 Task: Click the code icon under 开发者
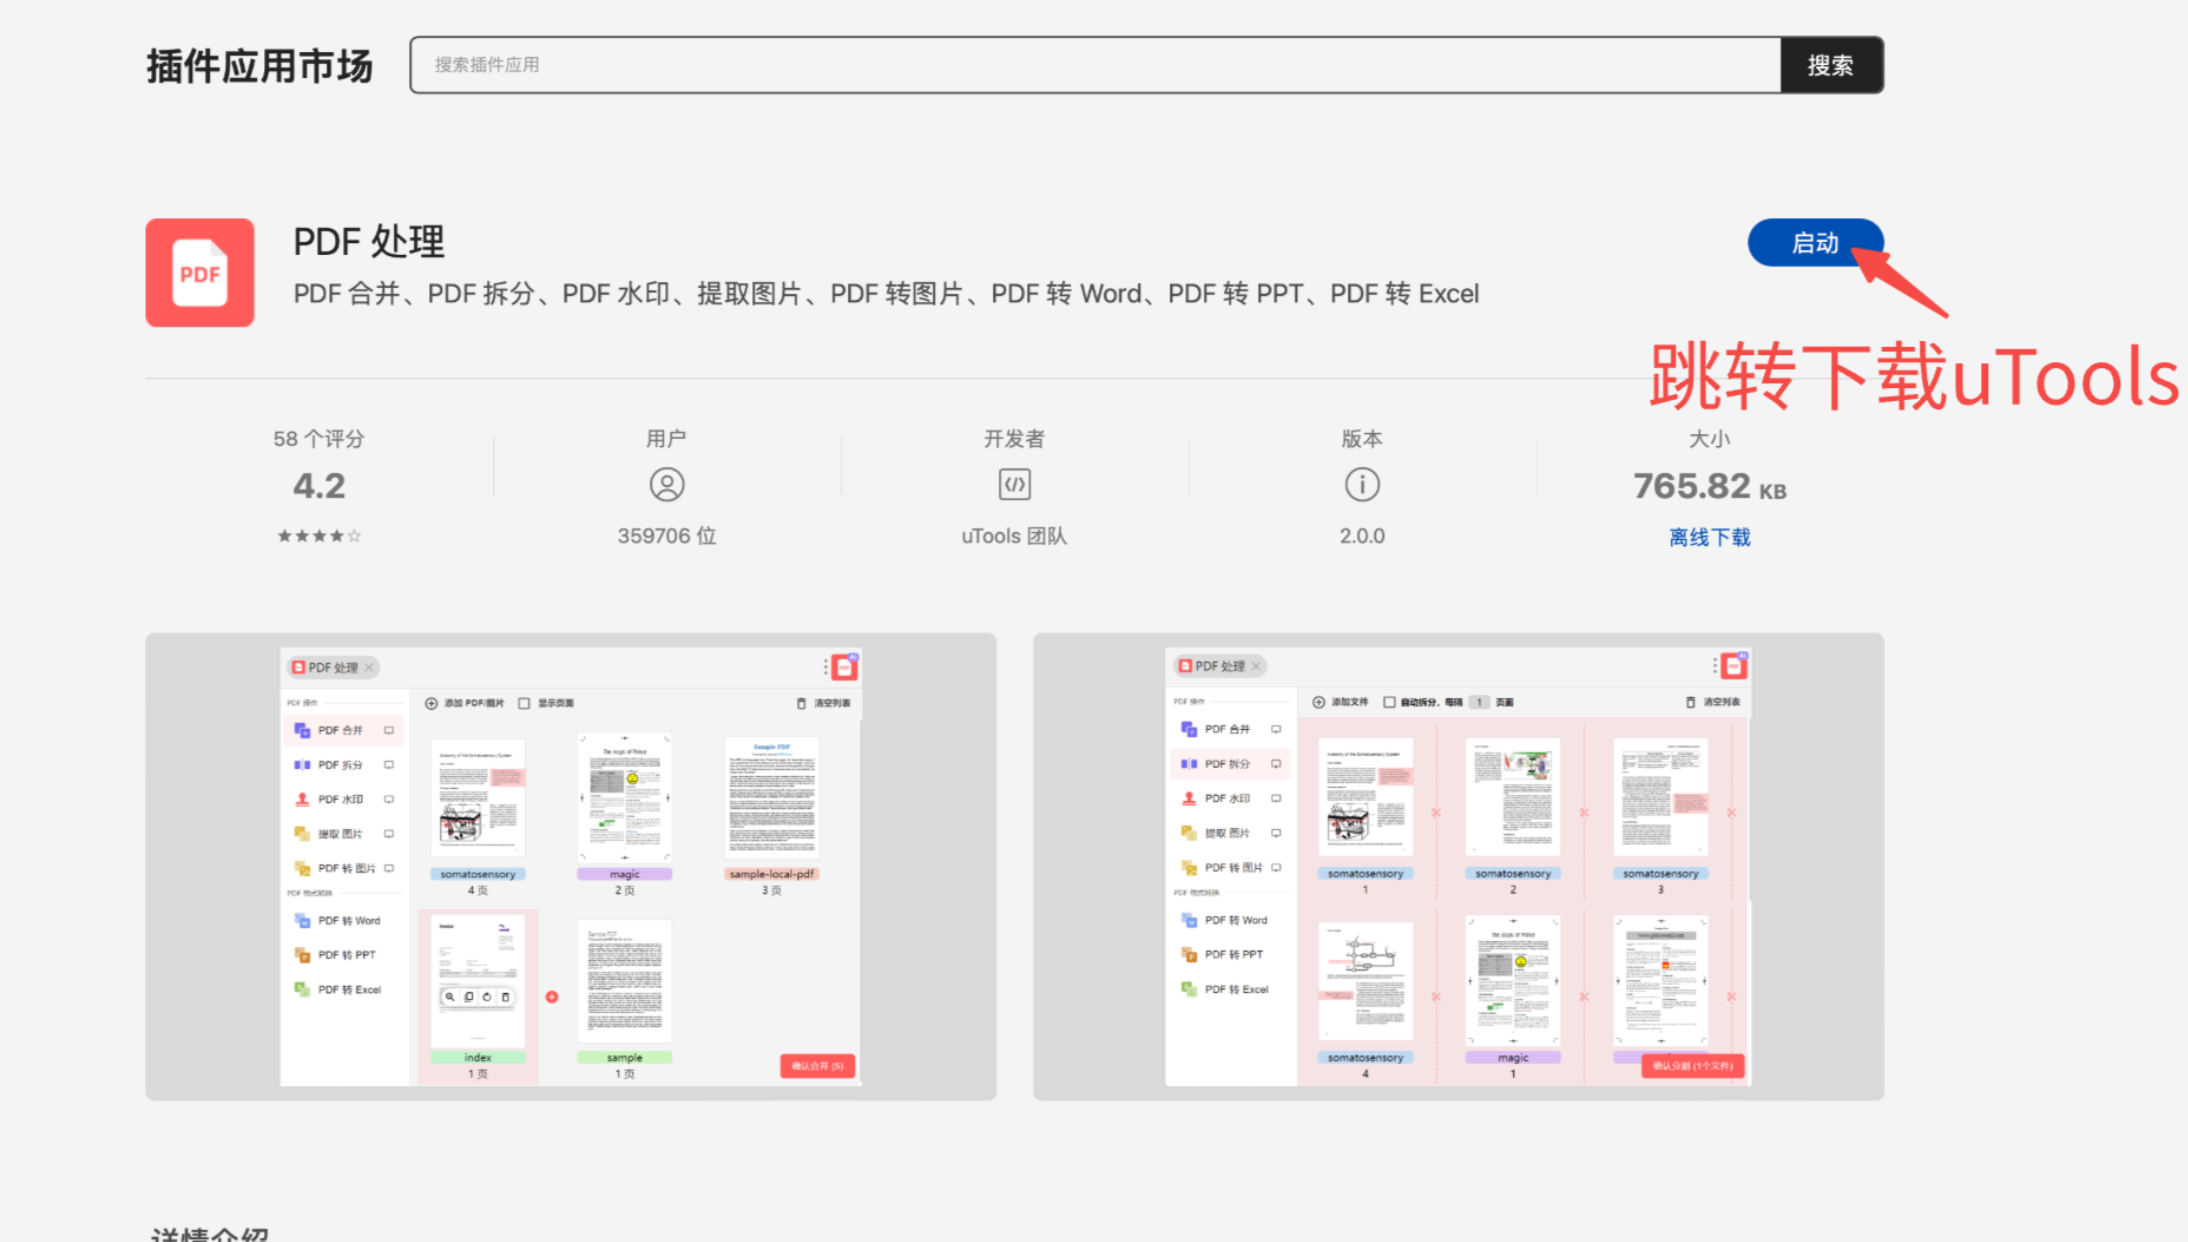pos(1015,485)
